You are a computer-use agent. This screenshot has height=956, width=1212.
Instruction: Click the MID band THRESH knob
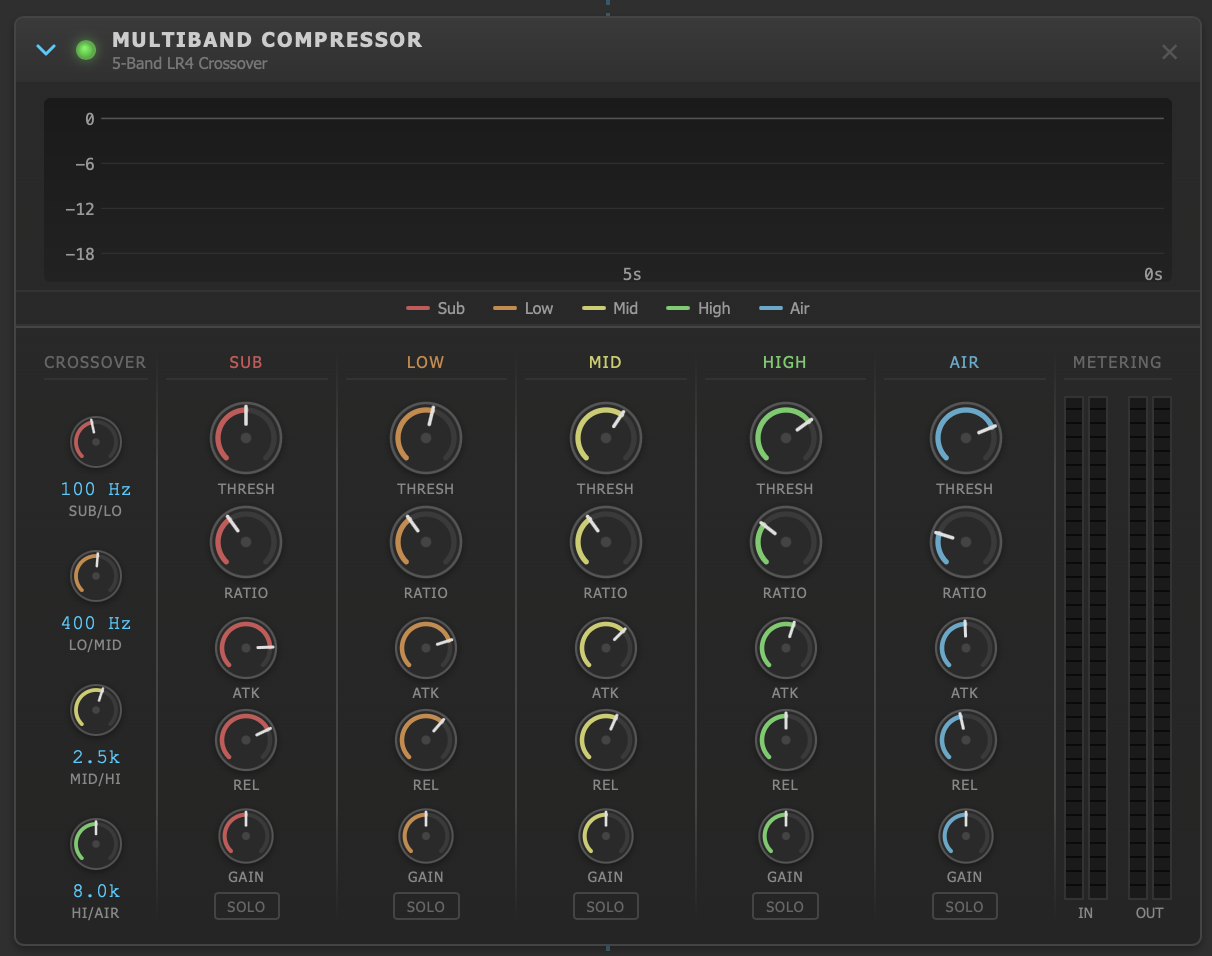coord(606,438)
